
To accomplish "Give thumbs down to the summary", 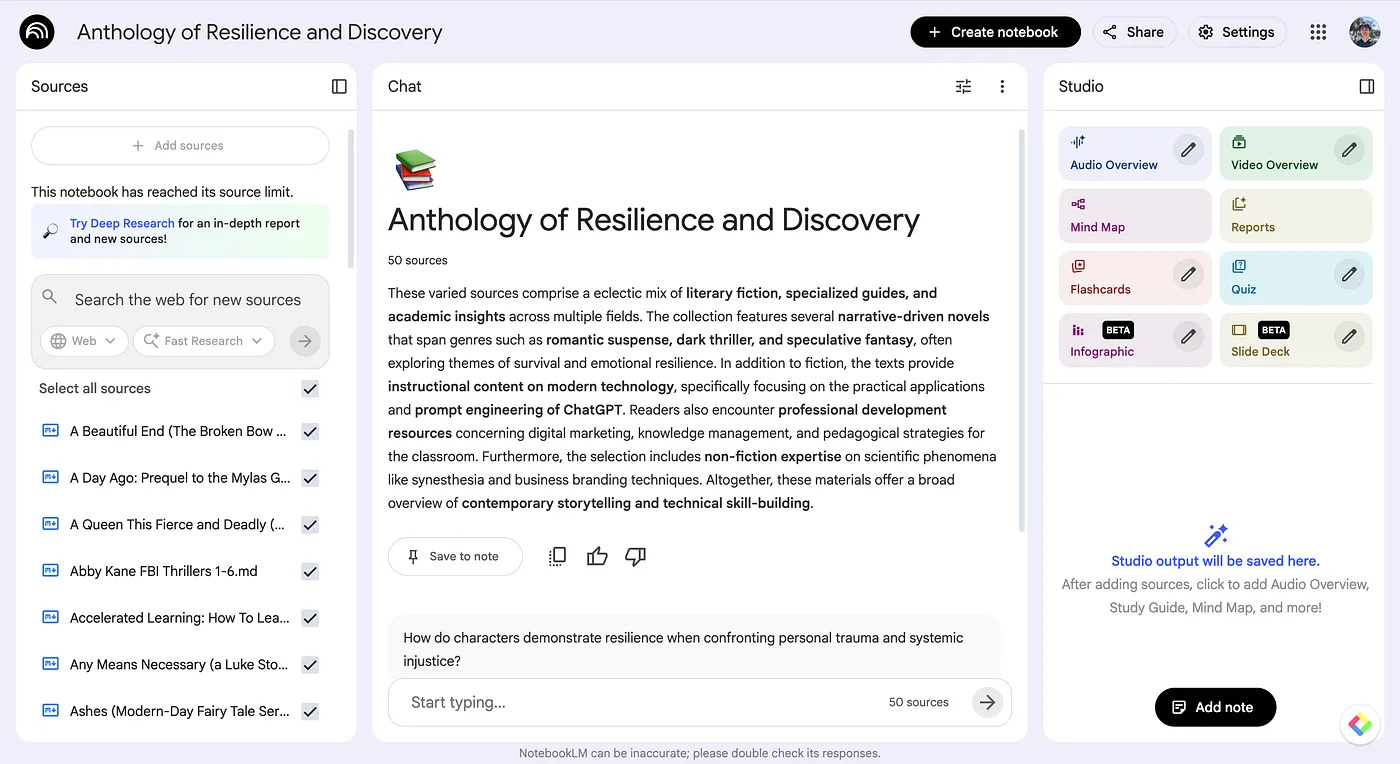I will 635,556.
